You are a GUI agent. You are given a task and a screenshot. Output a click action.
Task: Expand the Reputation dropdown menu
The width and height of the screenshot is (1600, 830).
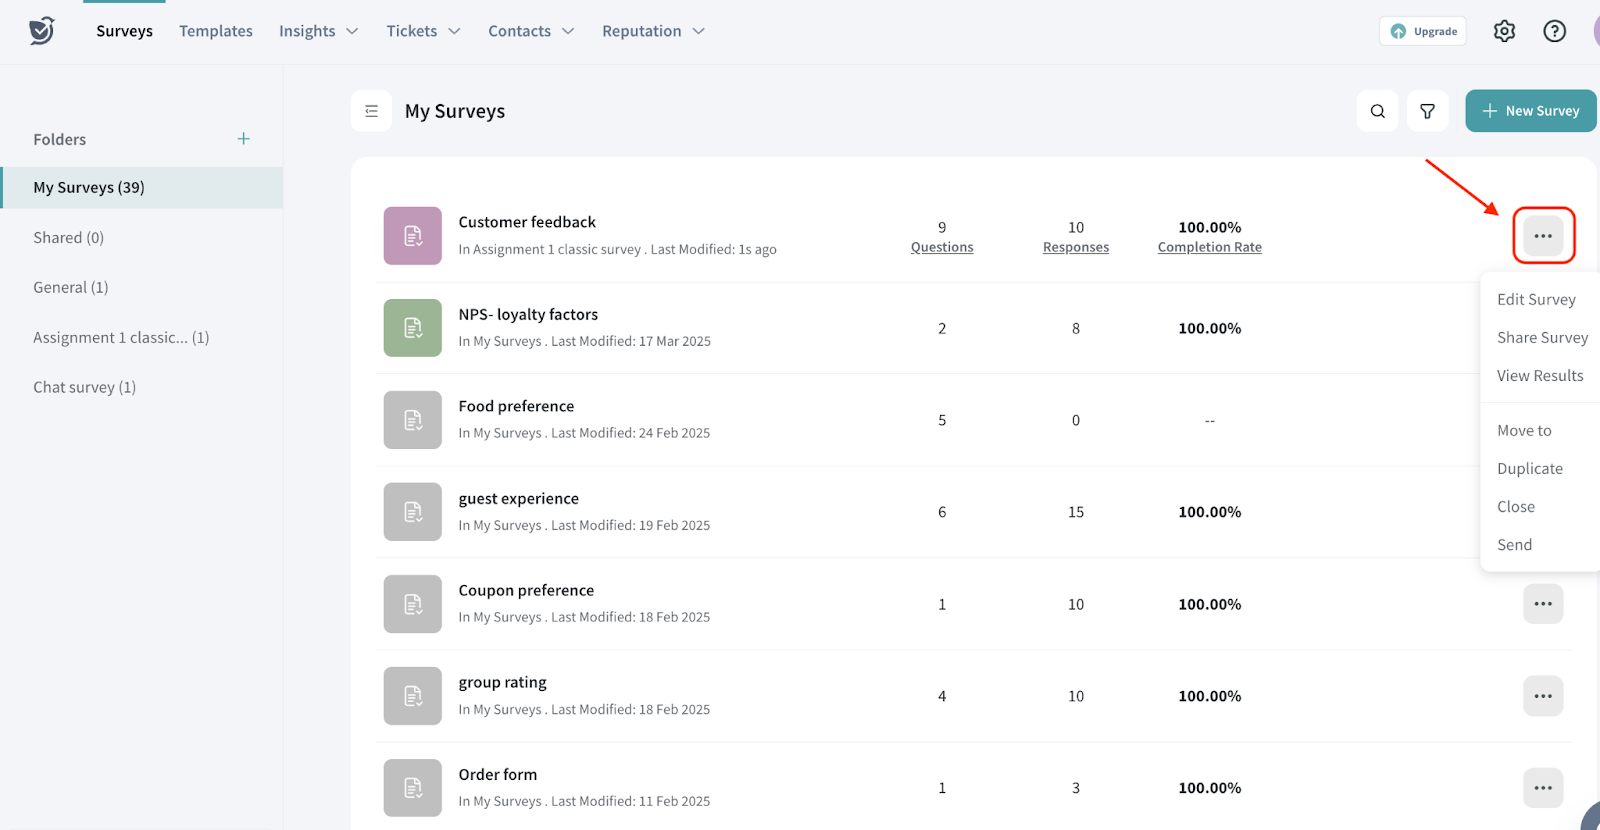pos(653,31)
